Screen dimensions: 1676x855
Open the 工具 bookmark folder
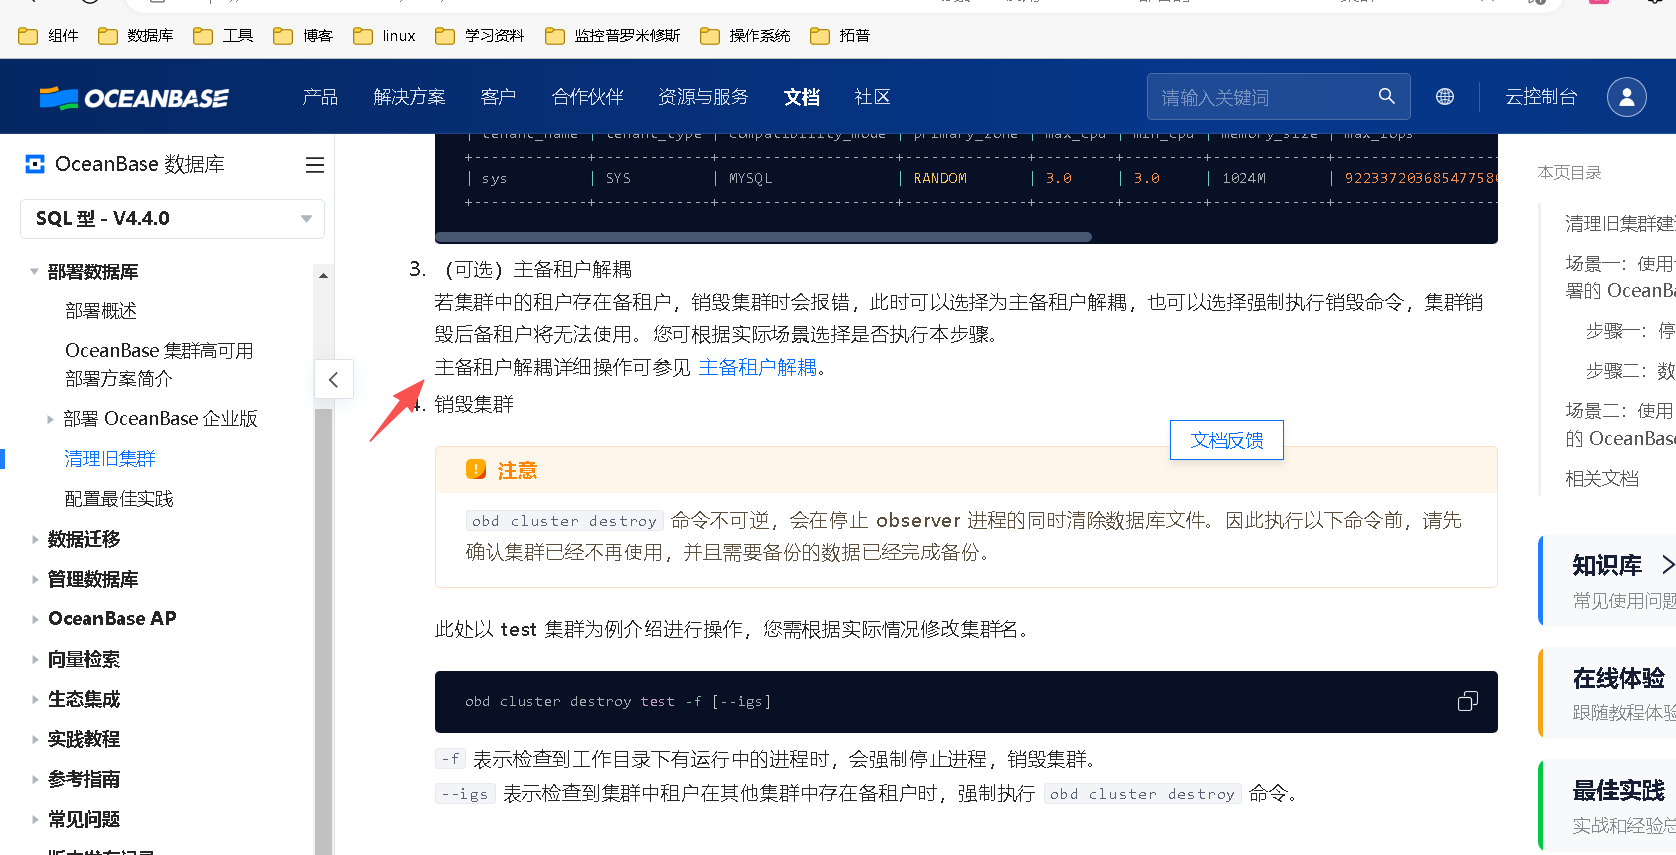click(224, 36)
